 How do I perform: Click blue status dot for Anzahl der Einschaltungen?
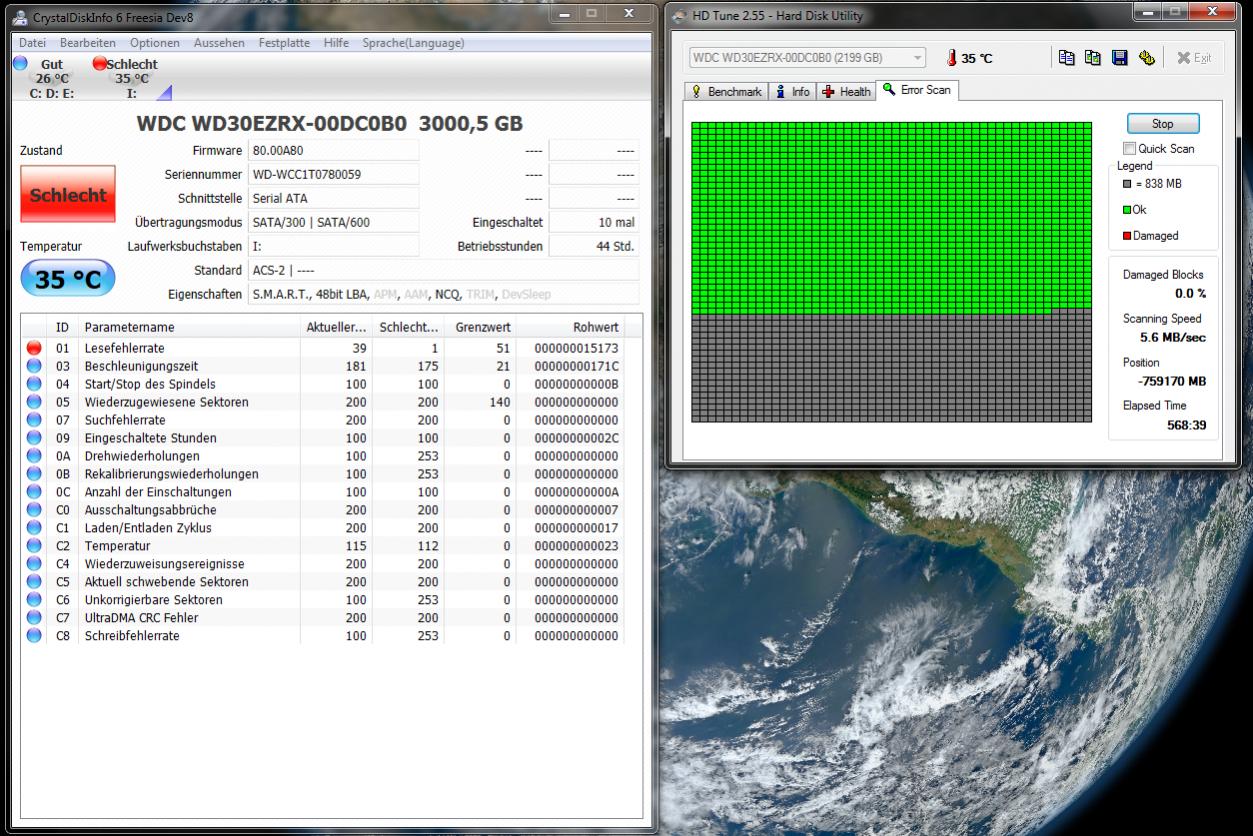coord(35,492)
